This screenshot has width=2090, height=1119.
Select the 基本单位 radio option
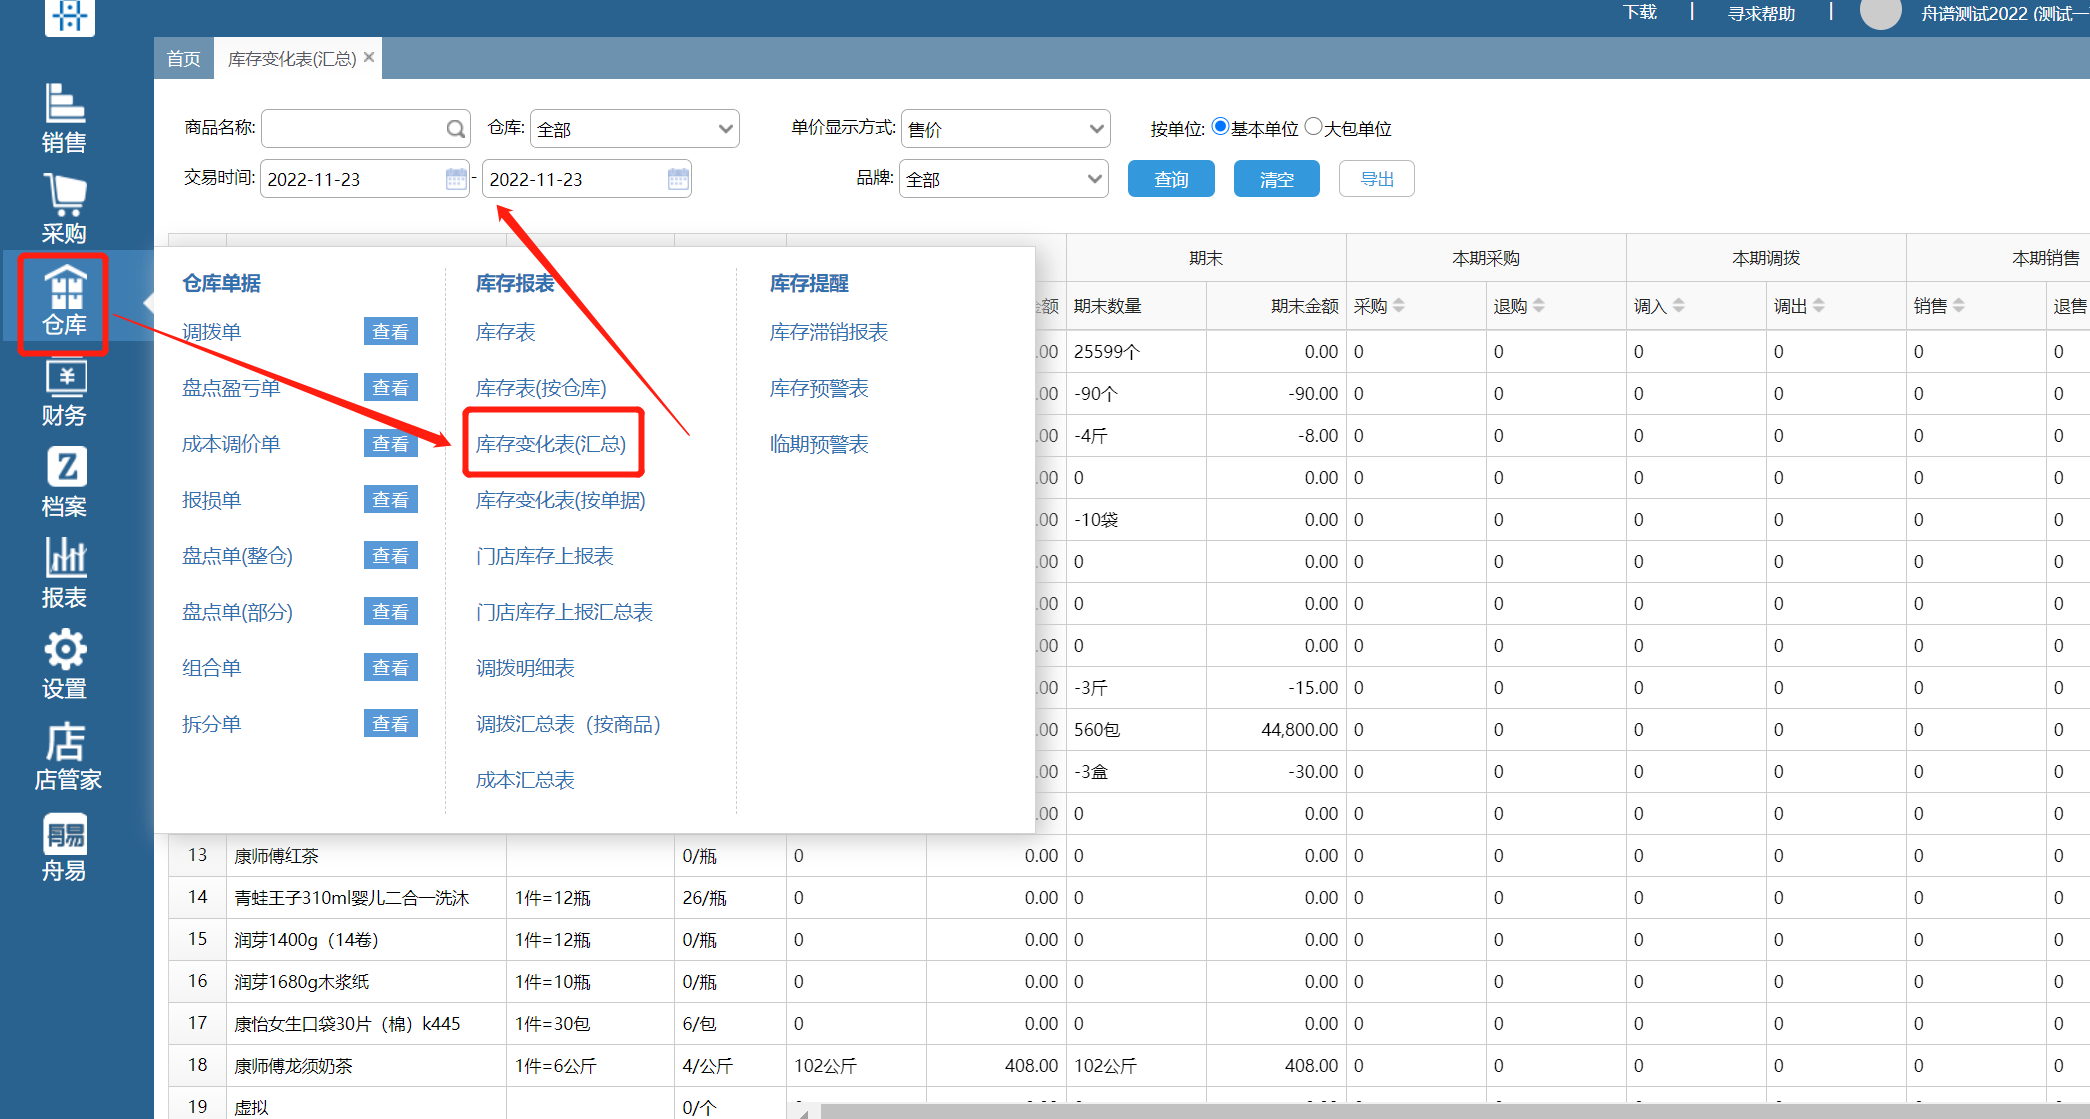tap(1220, 127)
